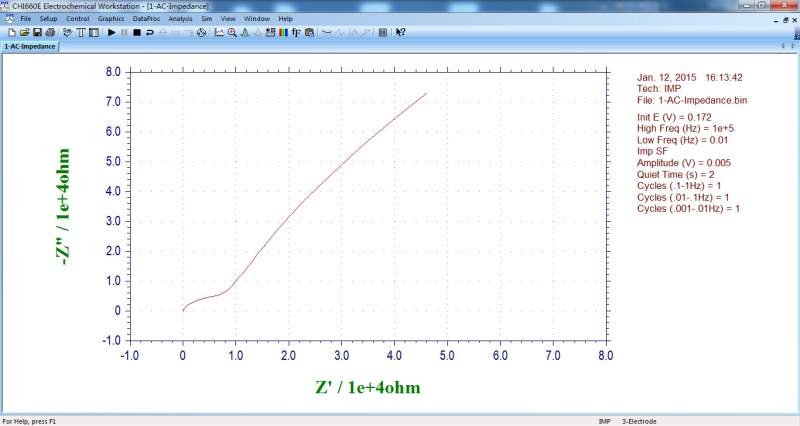Screen dimensions: 800x426
Task: Click the Init E (V) = 0.172 line
Action: 674,117
